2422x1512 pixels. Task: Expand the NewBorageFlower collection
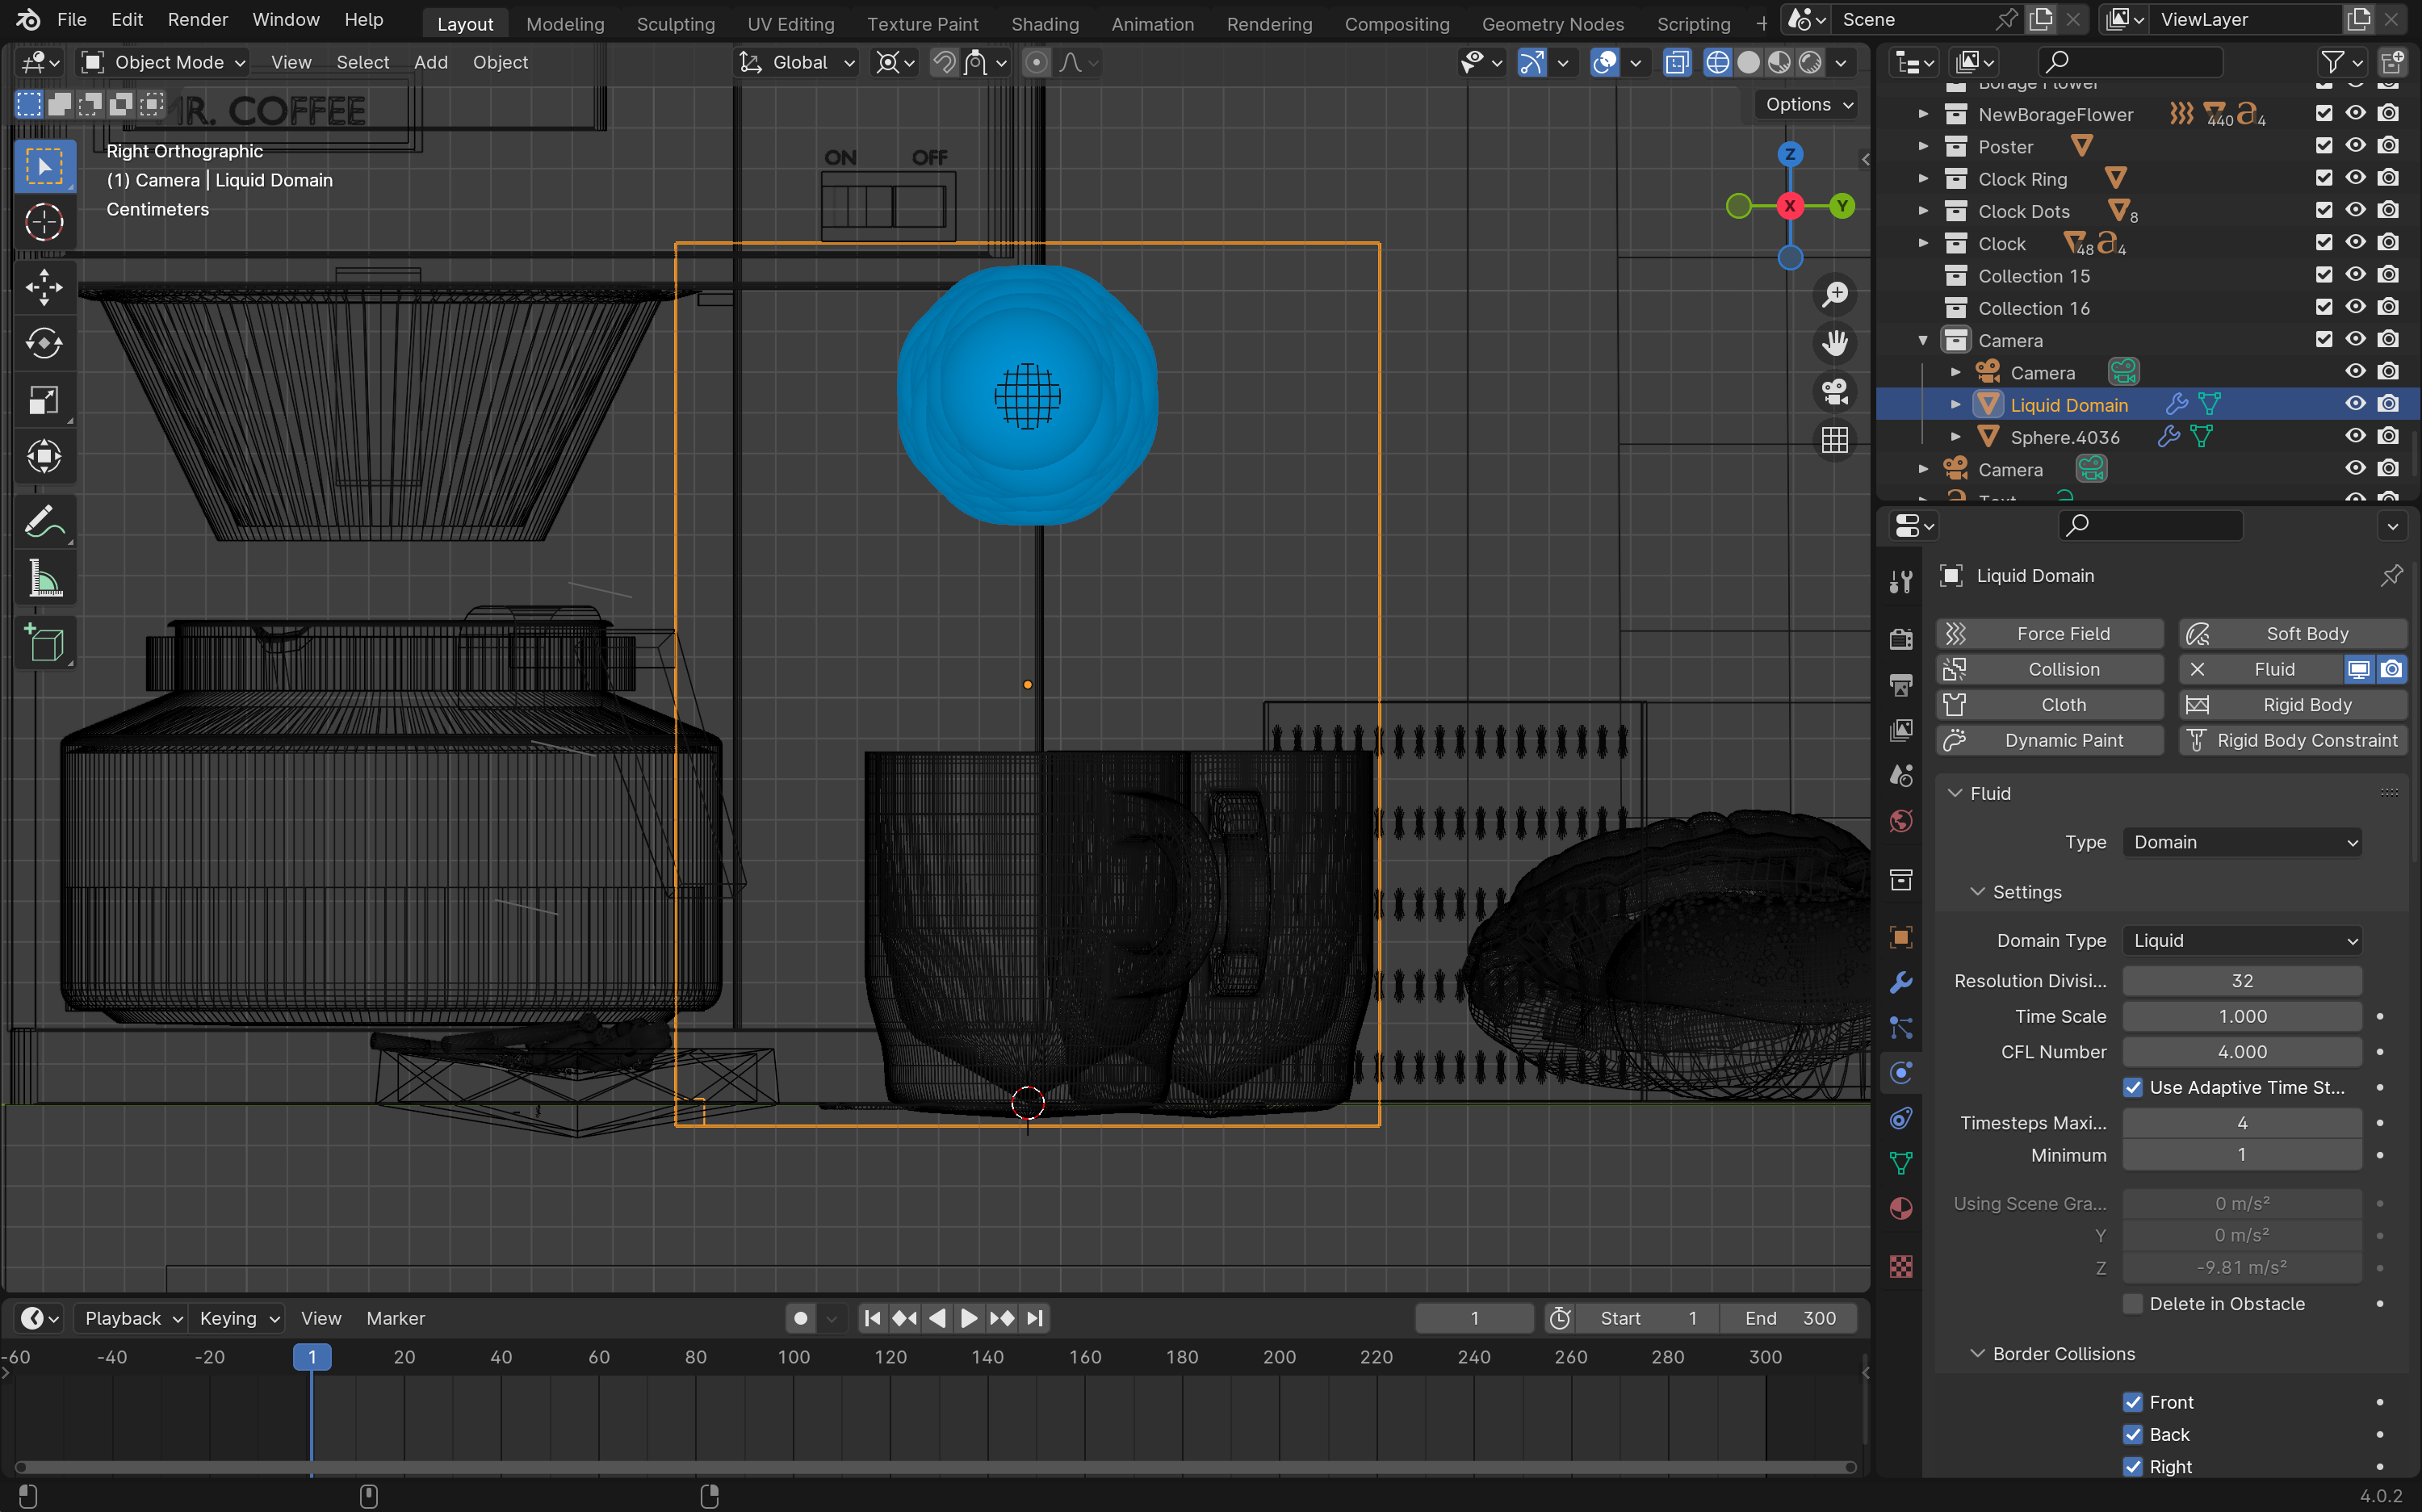[x=1923, y=114]
